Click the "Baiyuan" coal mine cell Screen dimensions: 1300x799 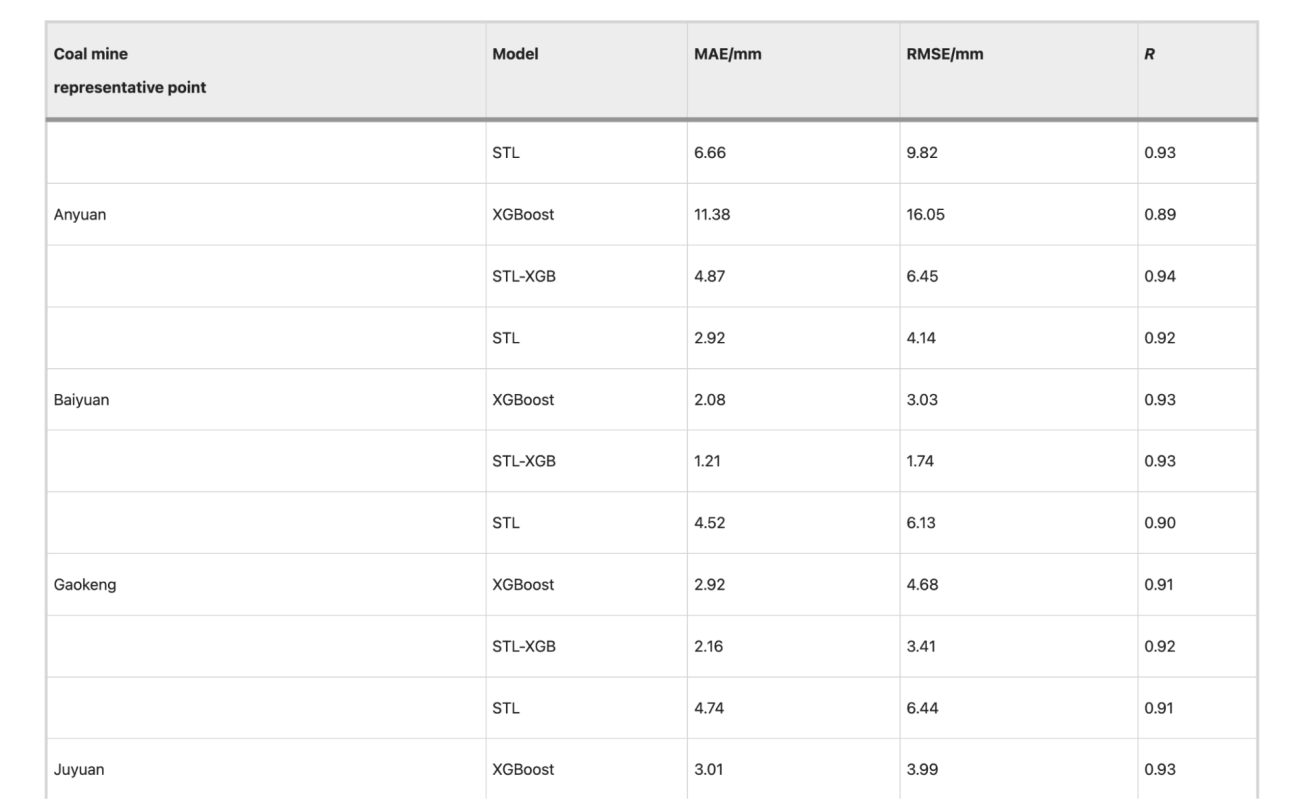coord(82,400)
